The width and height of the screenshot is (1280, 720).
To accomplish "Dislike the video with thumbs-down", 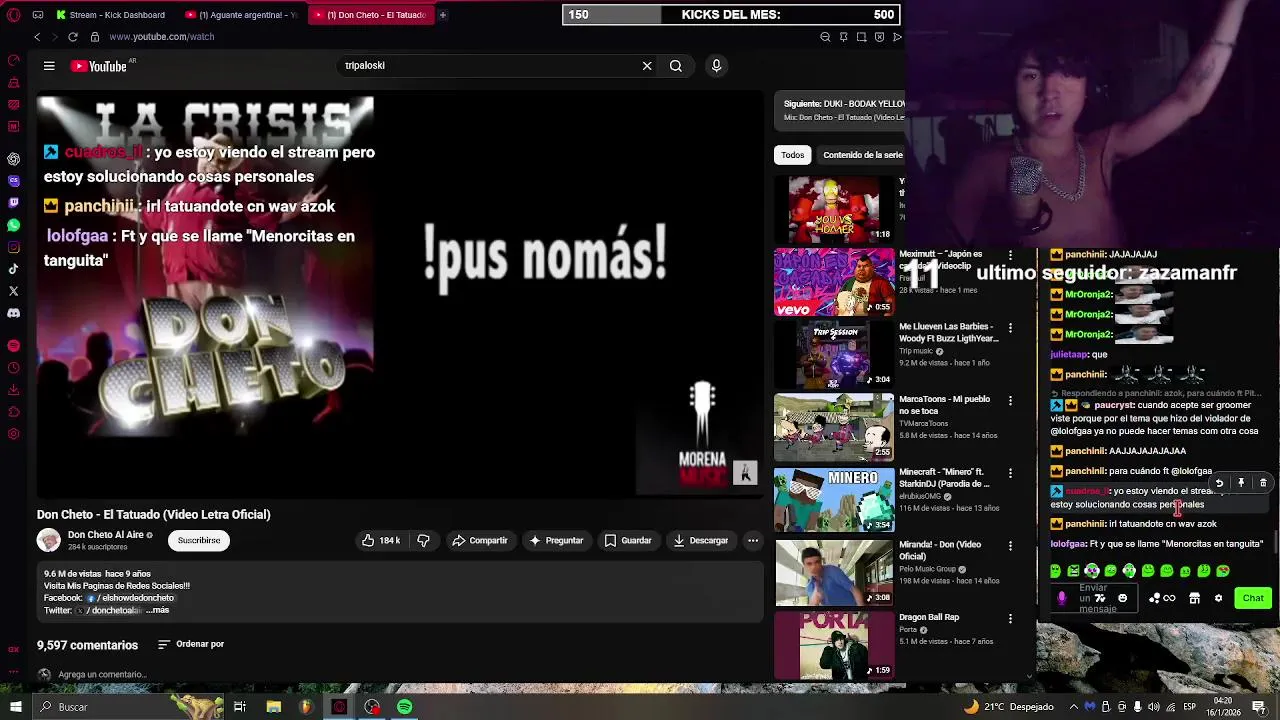I will [x=423, y=540].
